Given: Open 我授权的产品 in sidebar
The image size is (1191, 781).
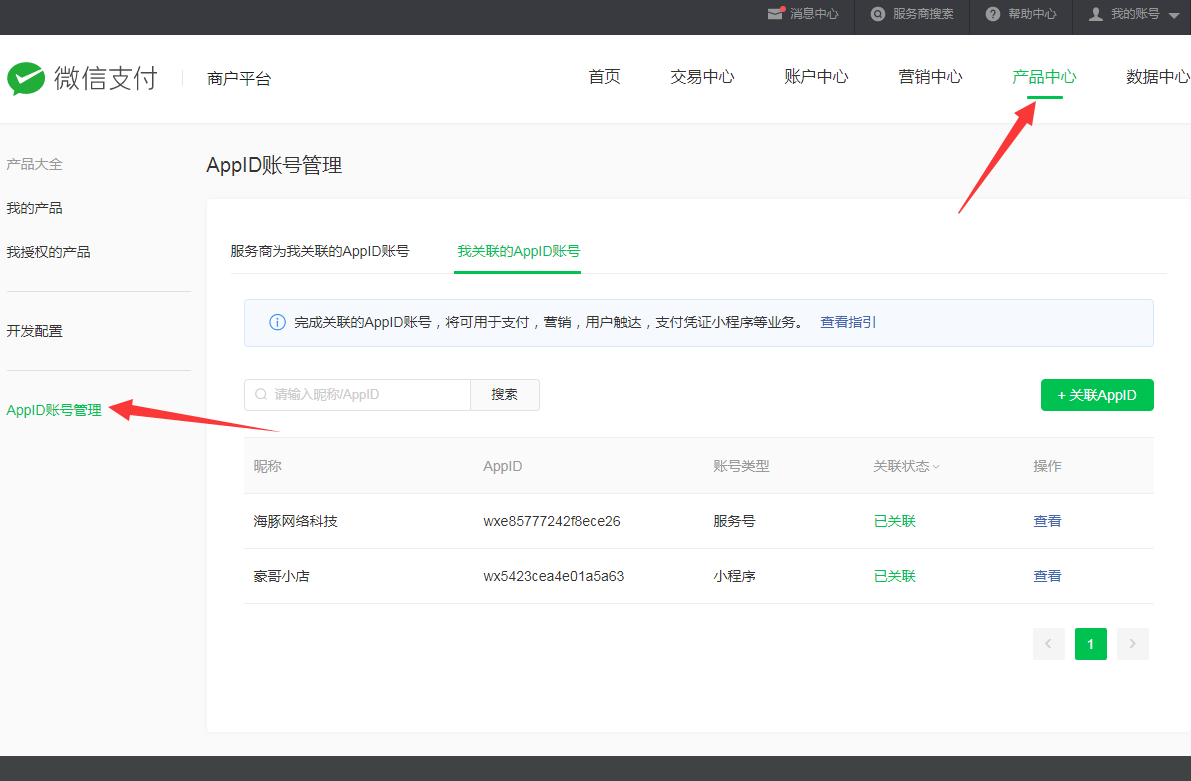Looking at the screenshot, I should coord(49,252).
